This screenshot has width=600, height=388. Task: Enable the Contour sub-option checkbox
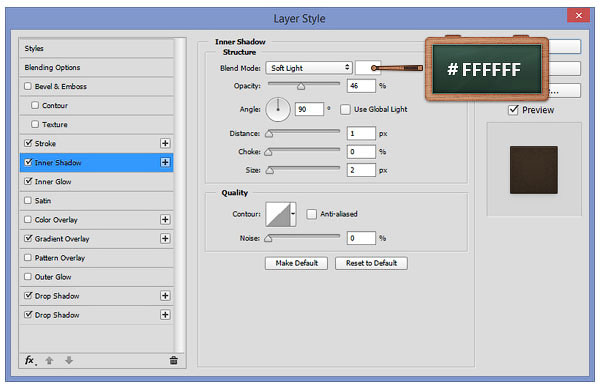[x=35, y=105]
